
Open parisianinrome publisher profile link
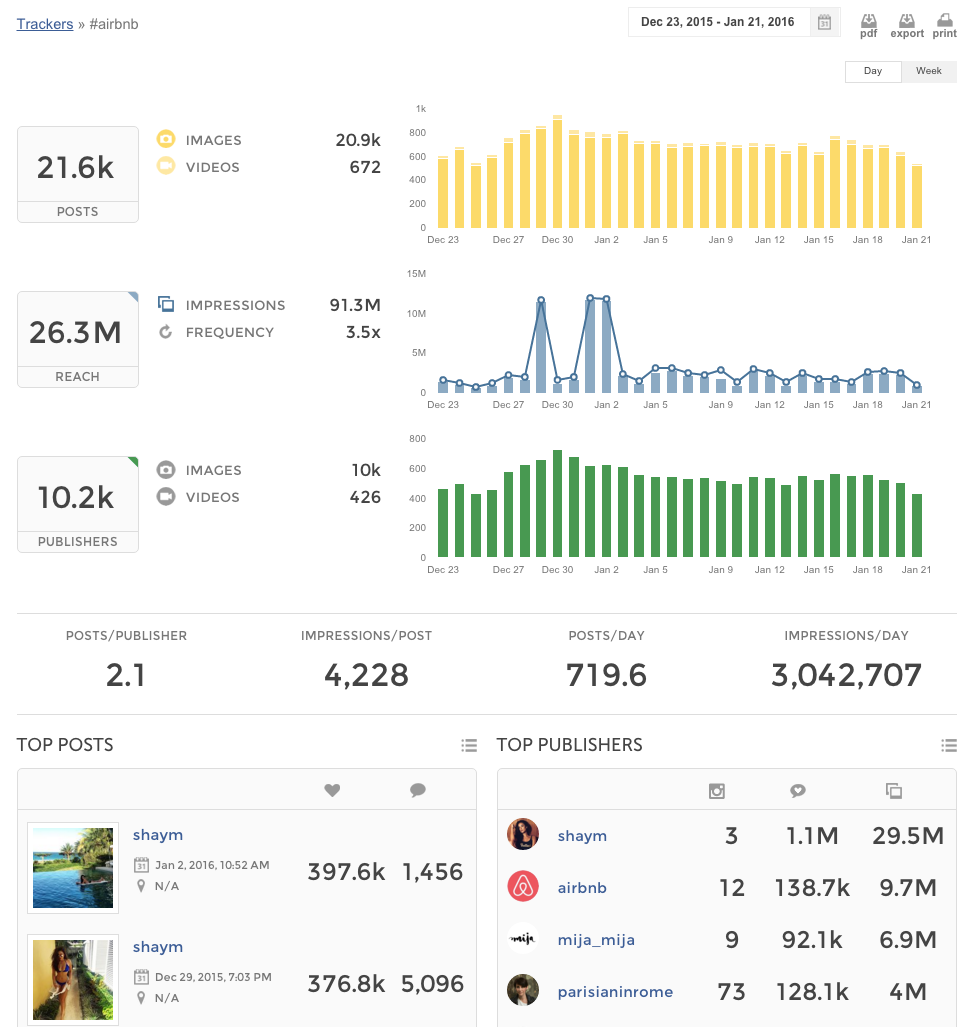(x=615, y=992)
